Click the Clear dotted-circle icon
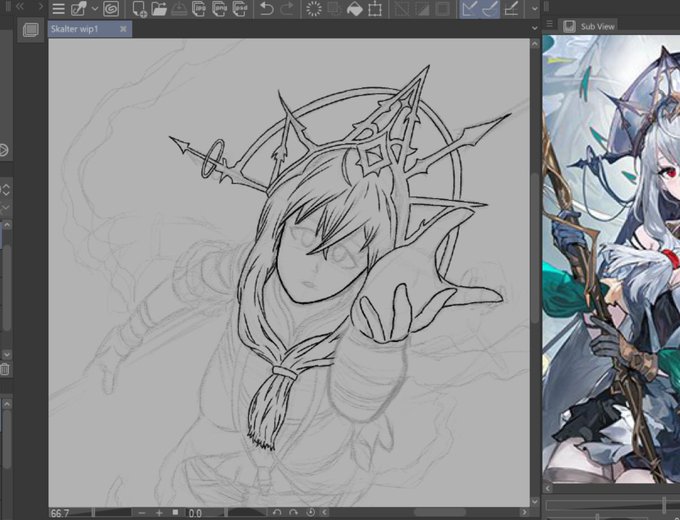 pos(314,9)
